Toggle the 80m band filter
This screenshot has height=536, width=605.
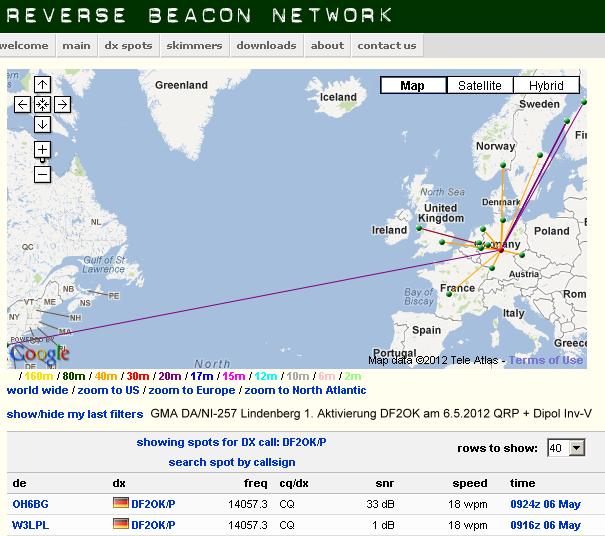click(x=74, y=376)
